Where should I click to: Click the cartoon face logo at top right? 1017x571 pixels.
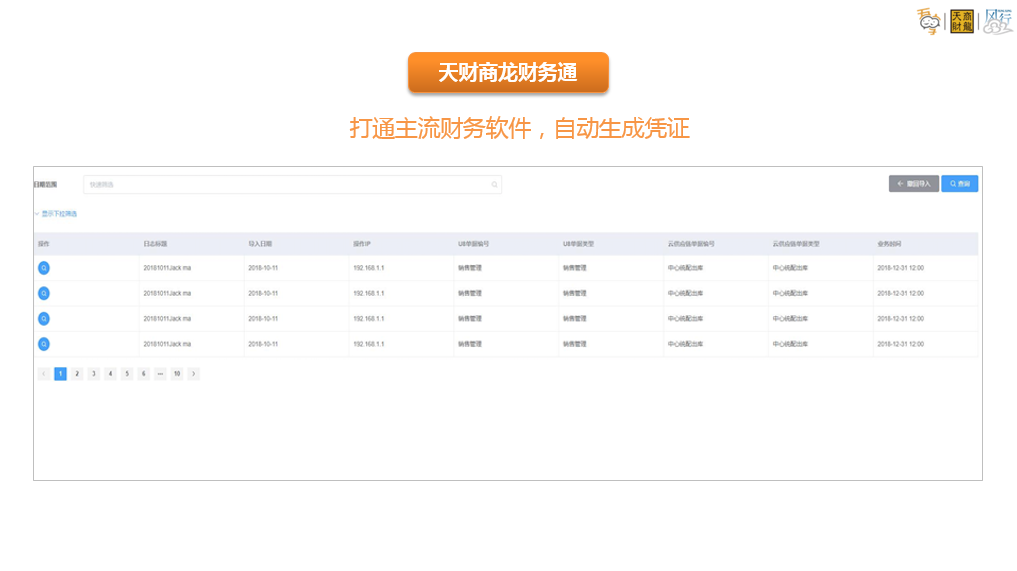928,21
